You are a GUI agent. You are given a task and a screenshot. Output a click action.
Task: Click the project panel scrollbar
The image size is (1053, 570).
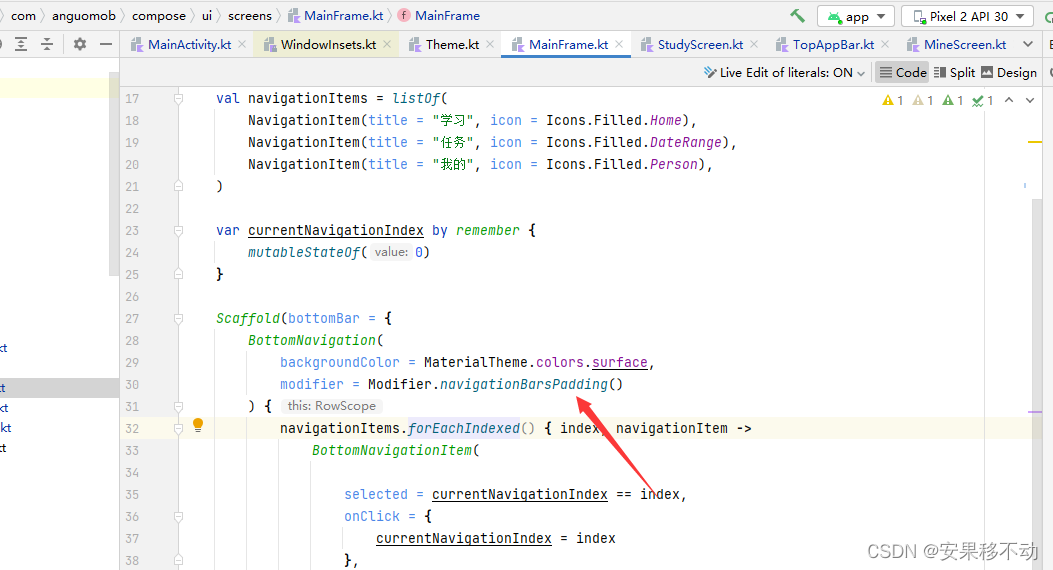113,175
